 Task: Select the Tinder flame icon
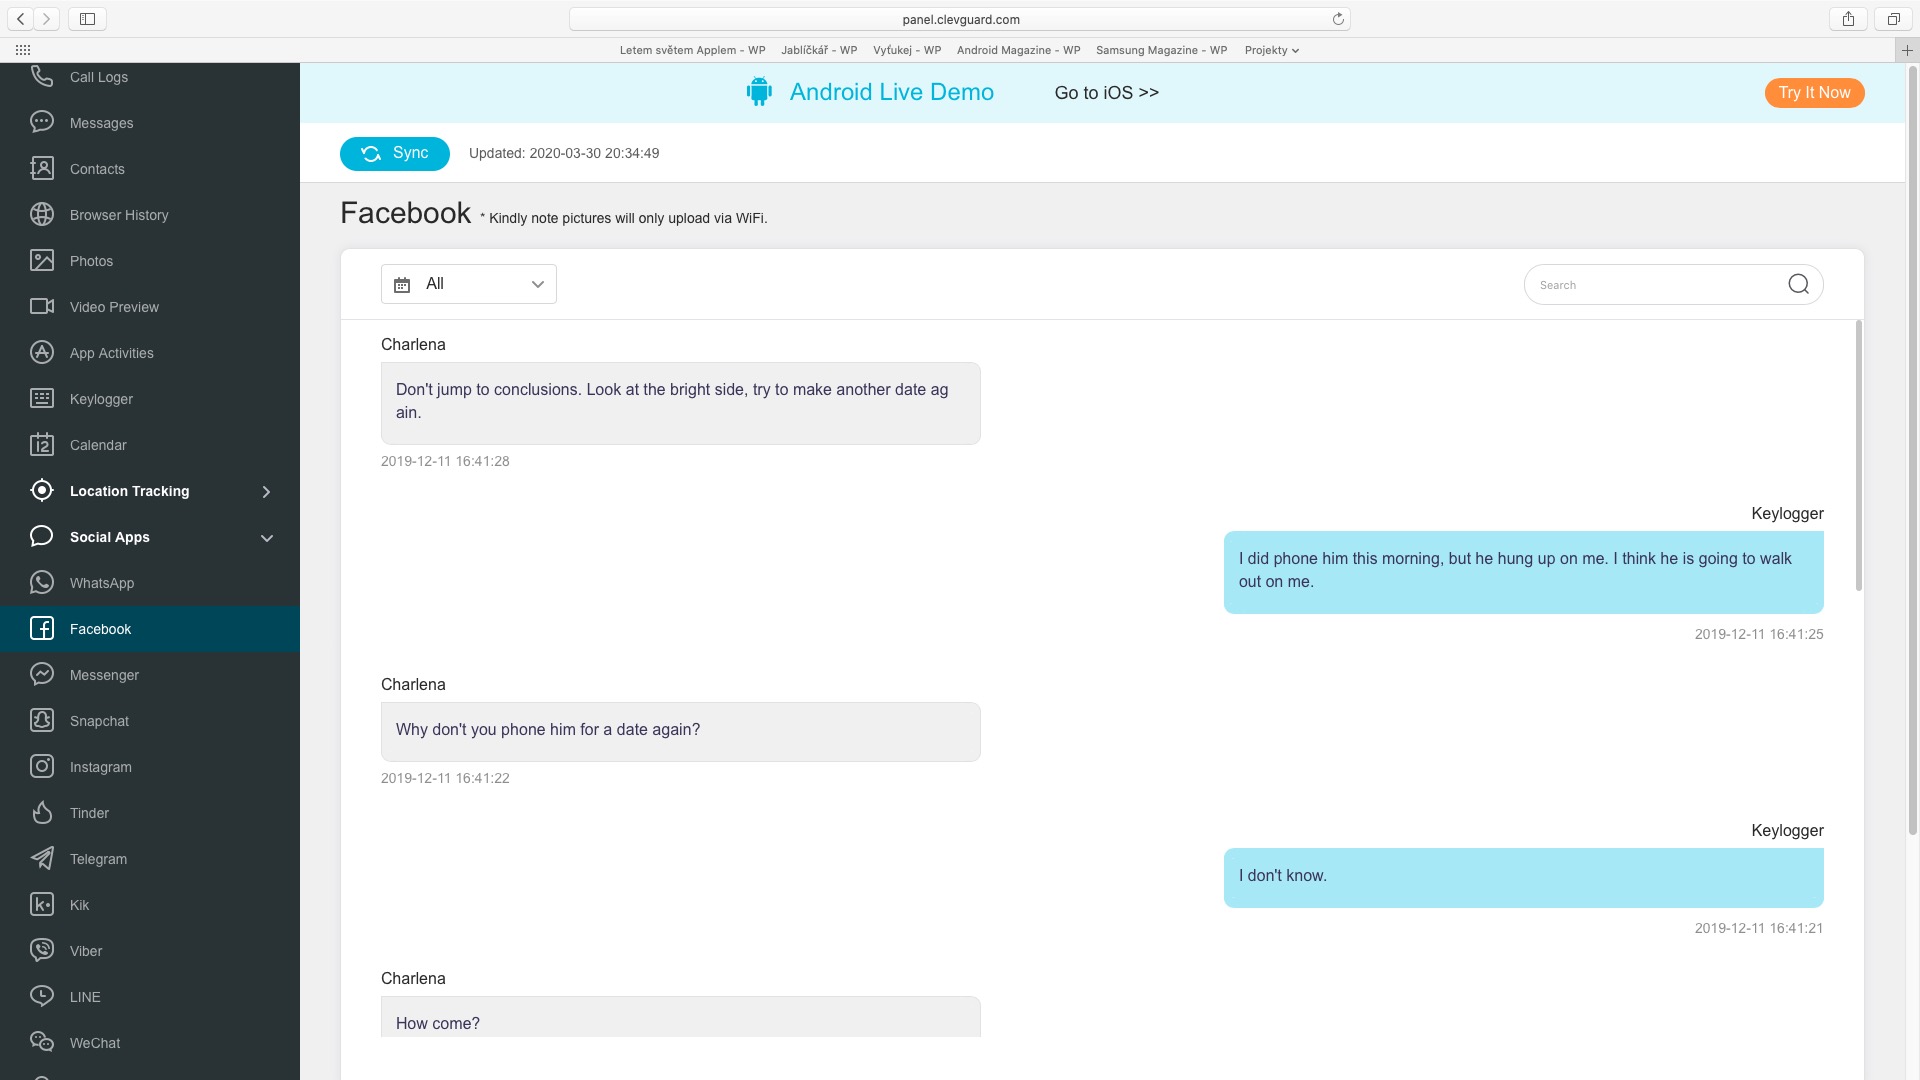pyautogui.click(x=42, y=813)
